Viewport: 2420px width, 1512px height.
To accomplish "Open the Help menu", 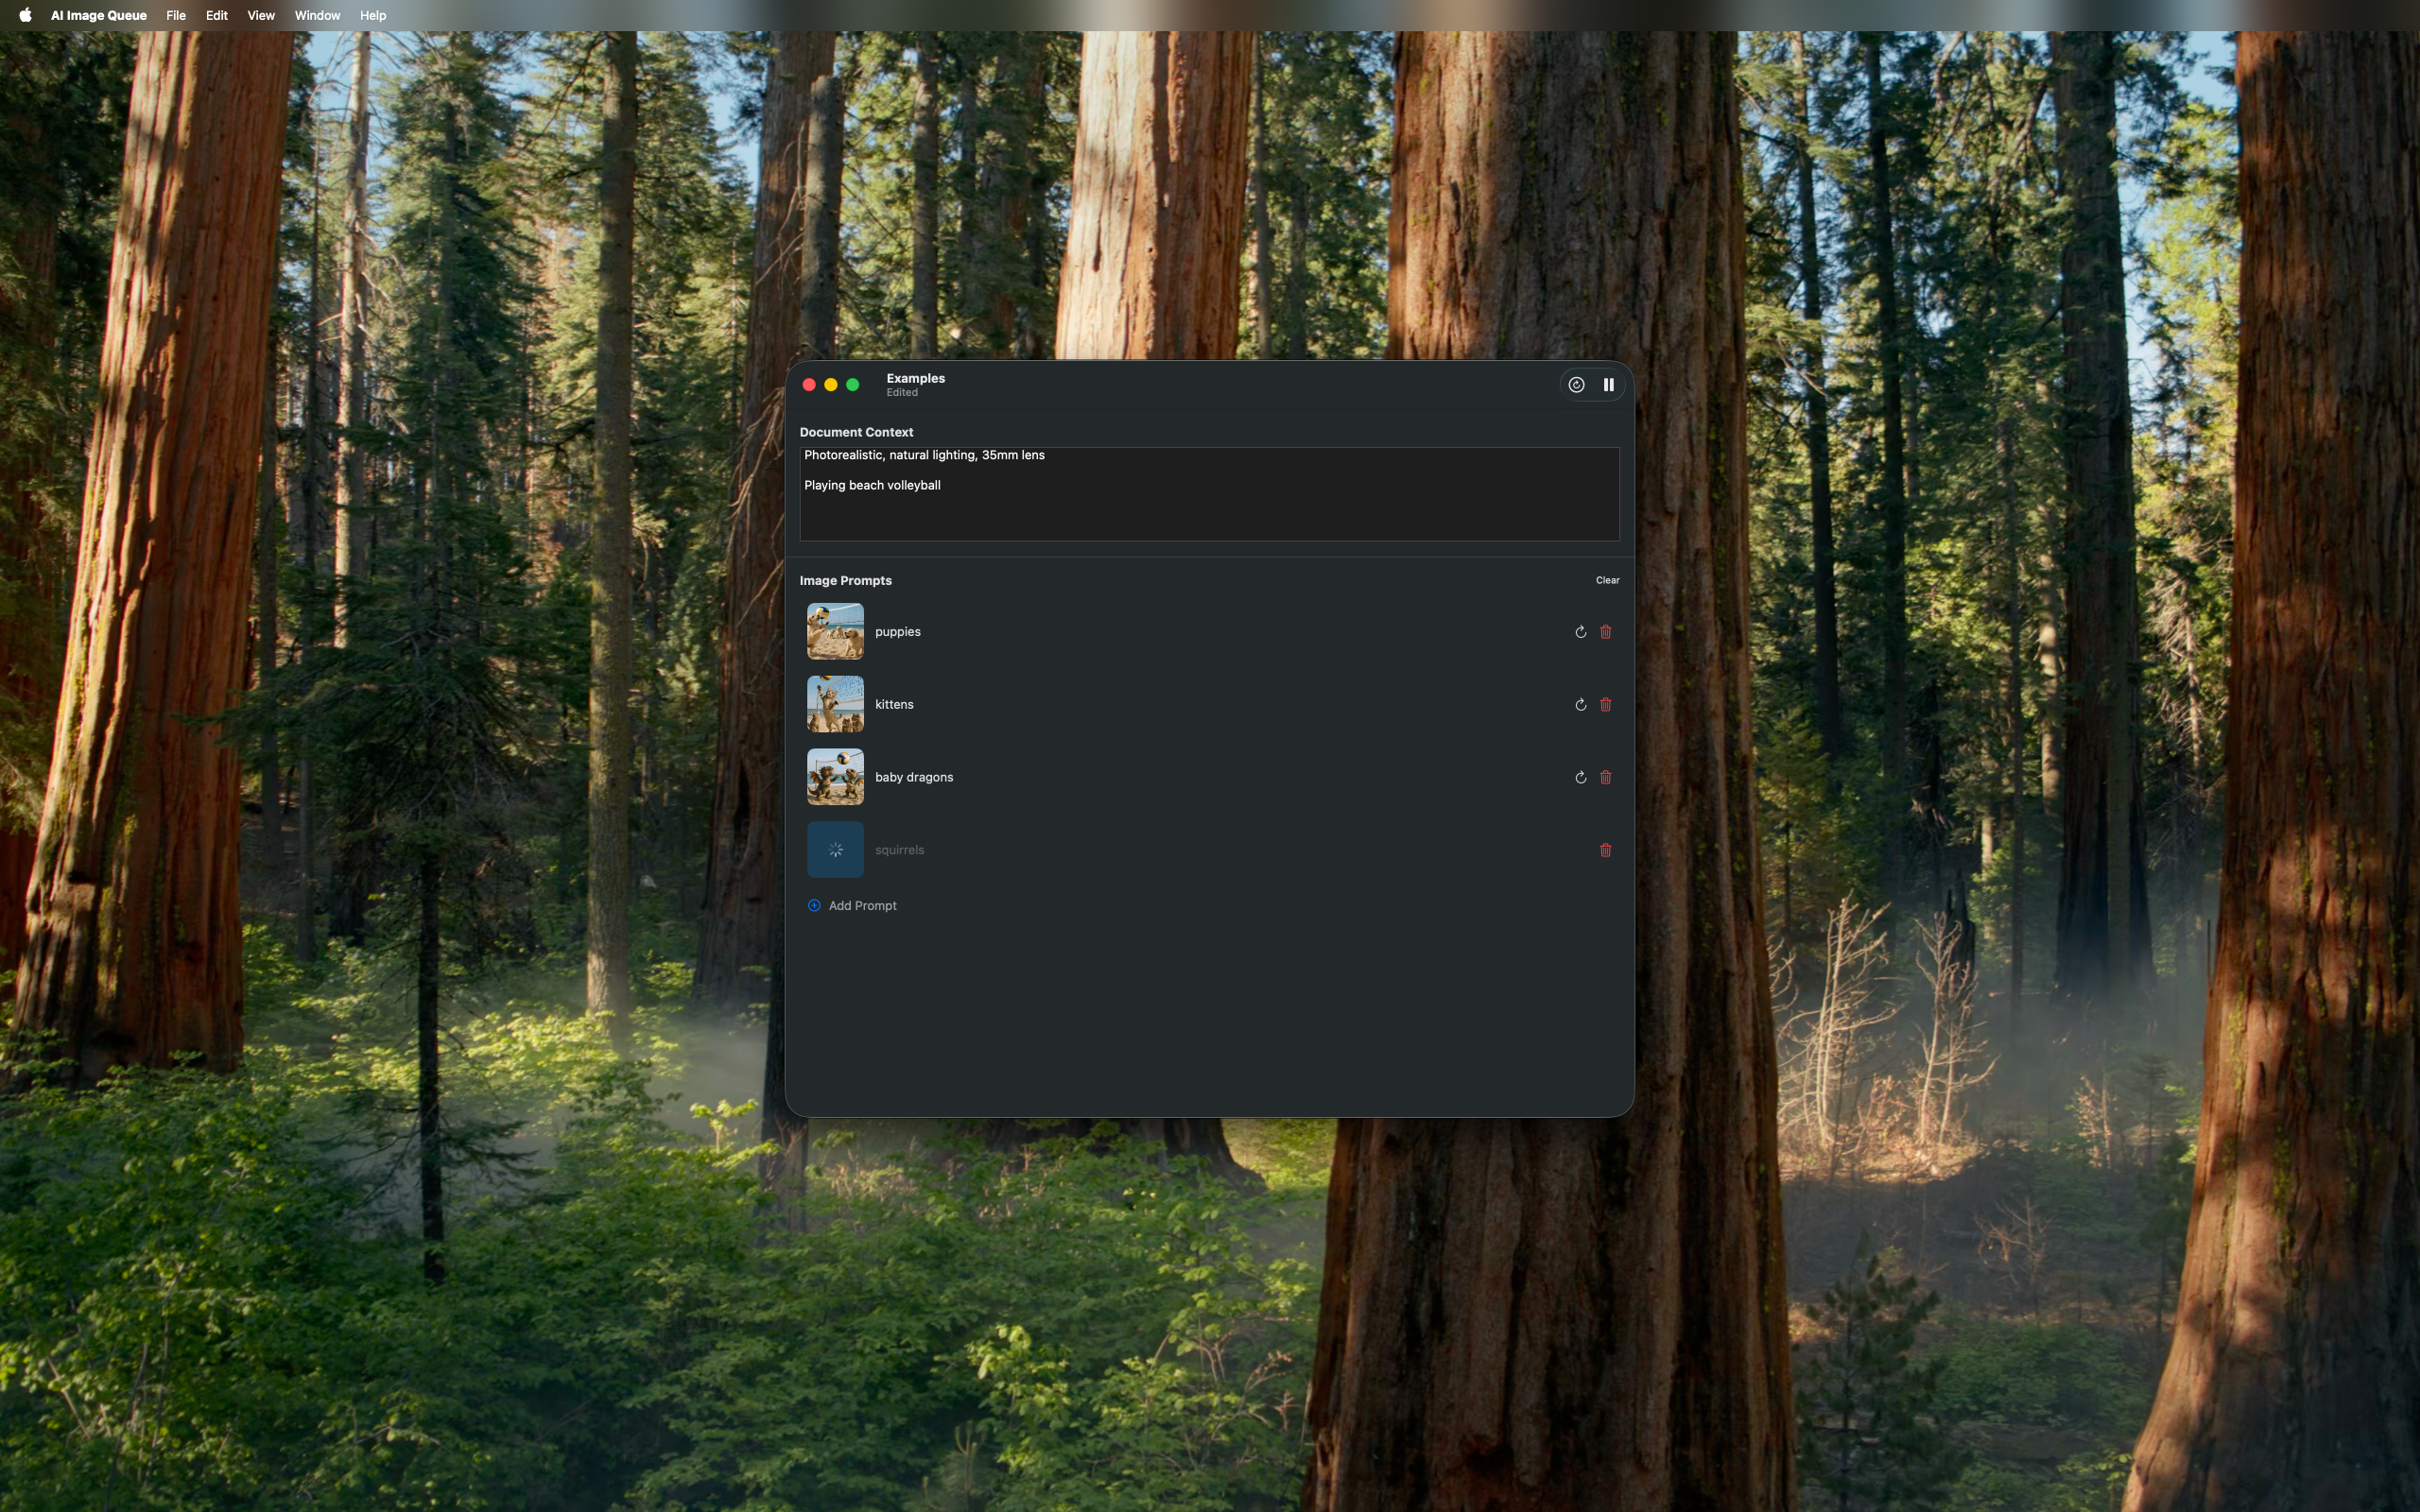I will click(372, 15).
